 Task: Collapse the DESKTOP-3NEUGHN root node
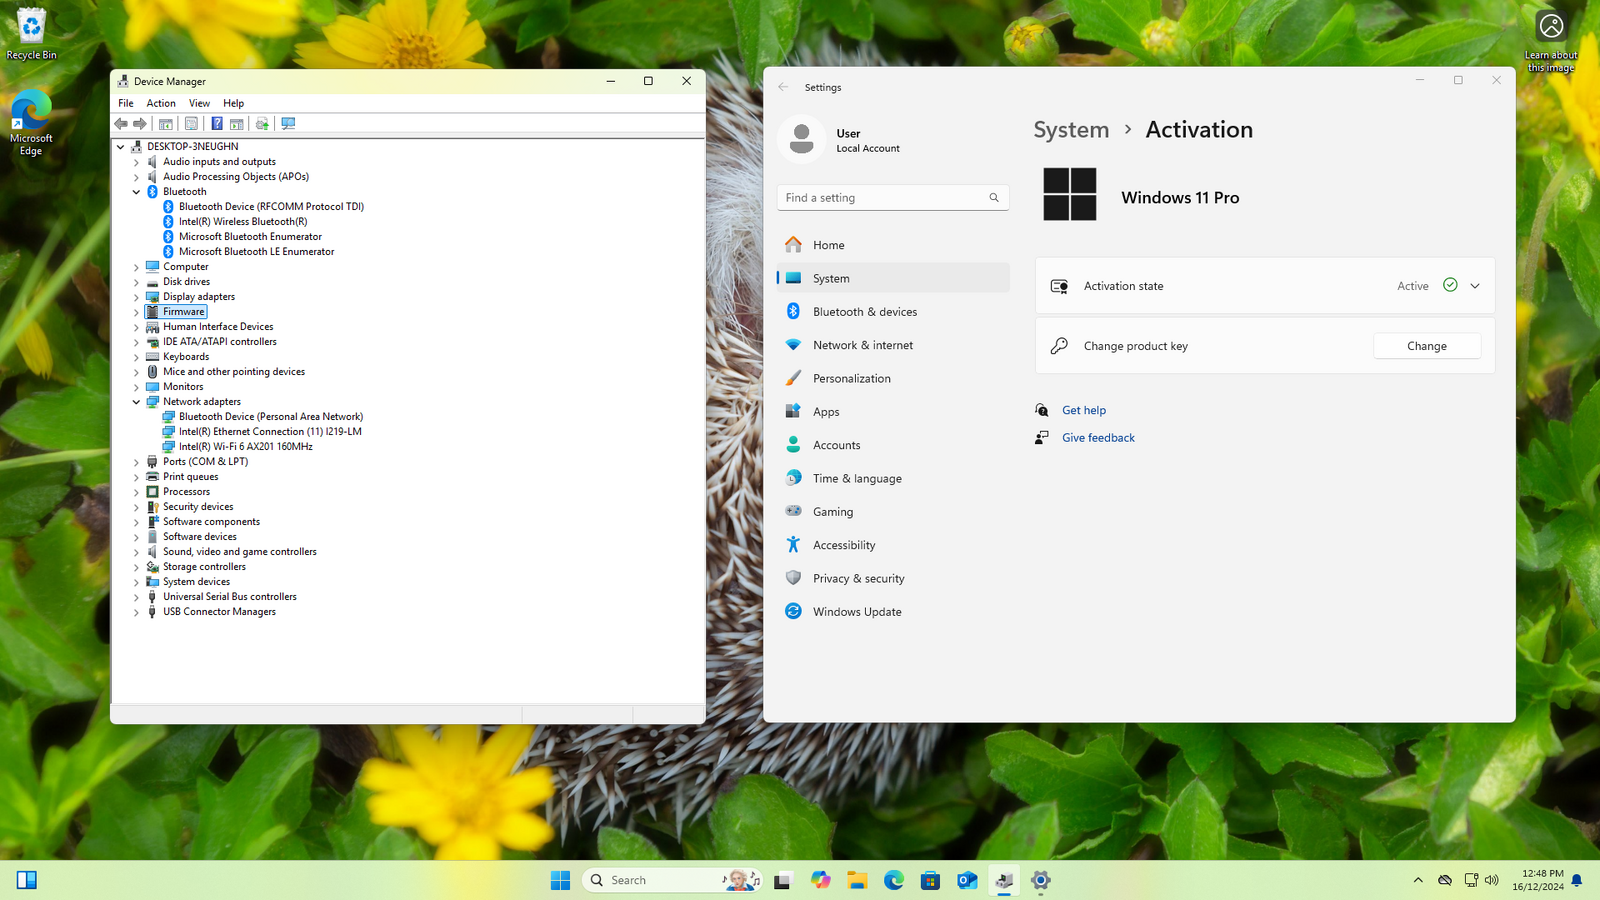(121, 147)
